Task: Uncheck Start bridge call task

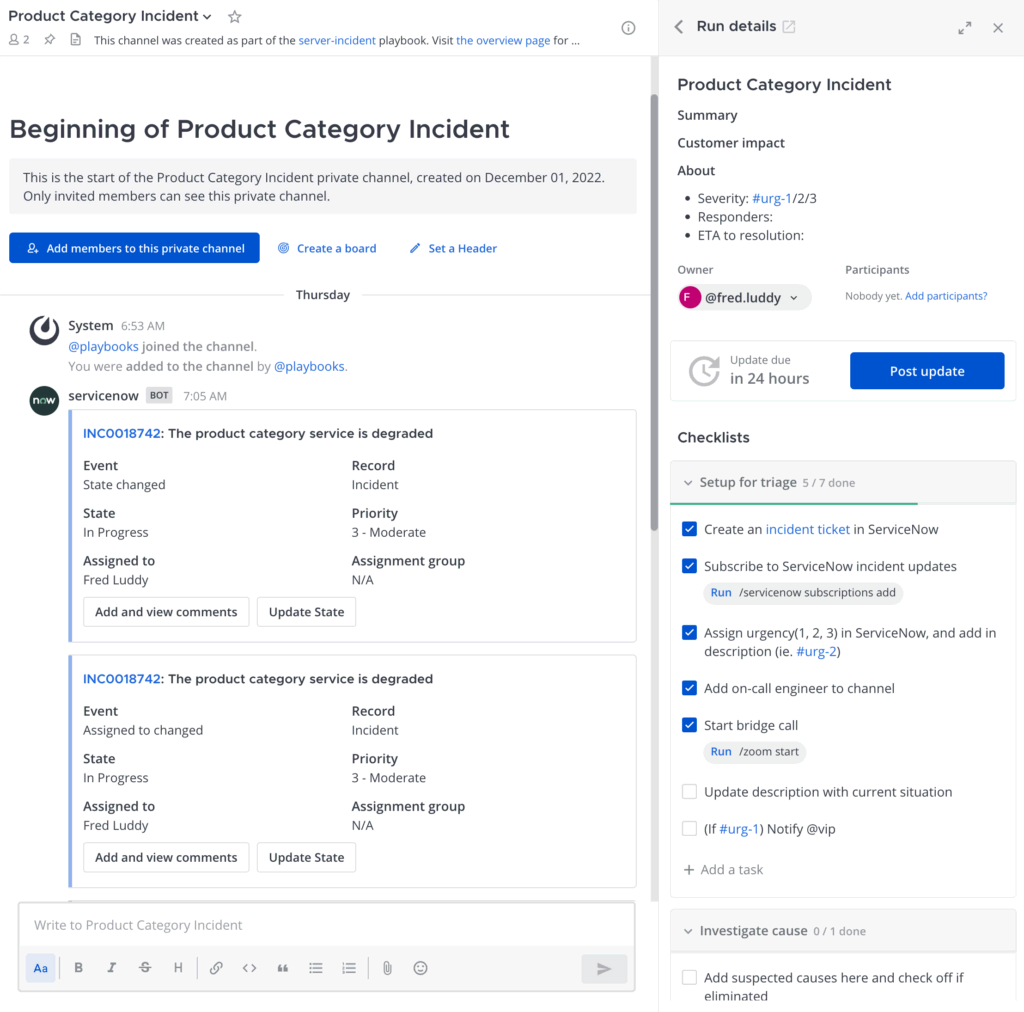Action: pyautogui.click(x=689, y=725)
